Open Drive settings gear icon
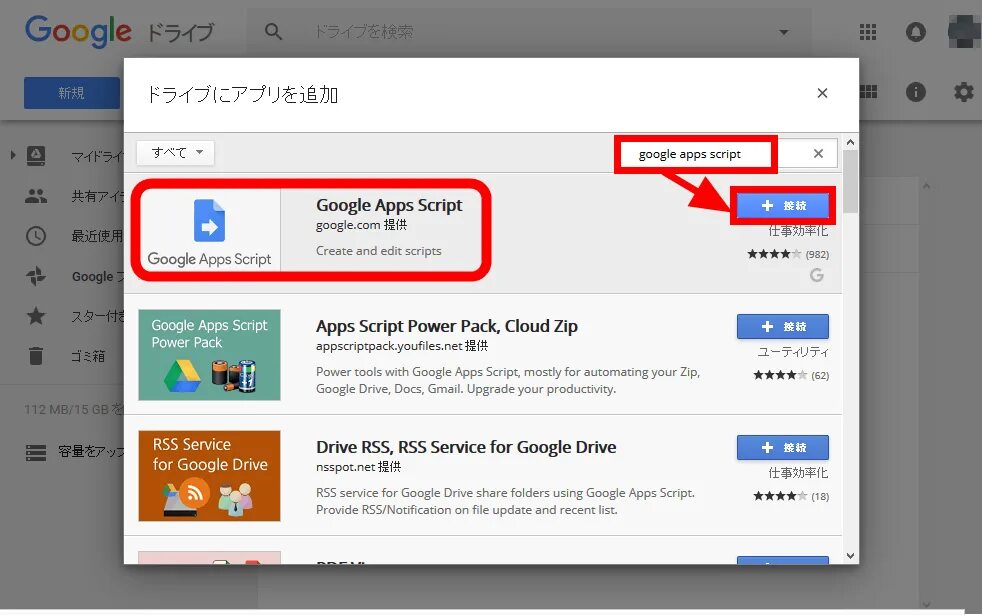The width and height of the screenshot is (982, 615). [964, 92]
